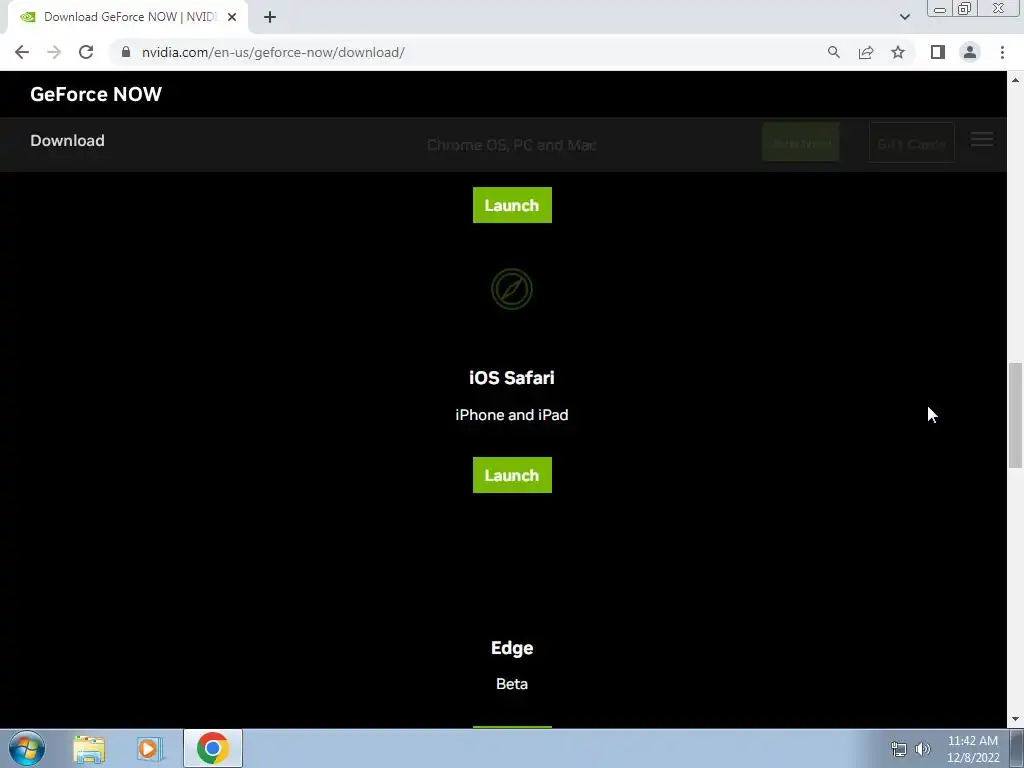Viewport: 1024px width, 768px height.
Task: Click the scrollbar down arrow
Action: point(1015,720)
